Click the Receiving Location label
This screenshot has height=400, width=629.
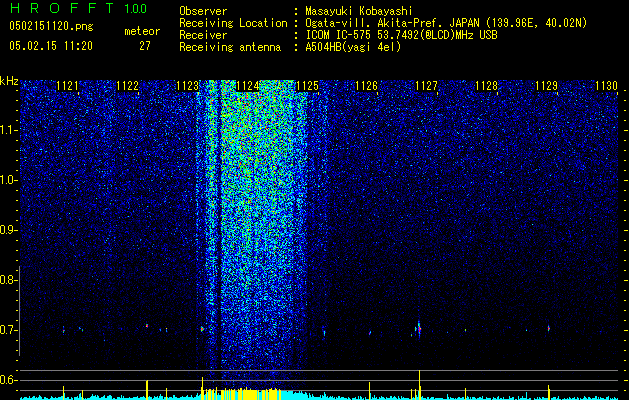pos(233,23)
